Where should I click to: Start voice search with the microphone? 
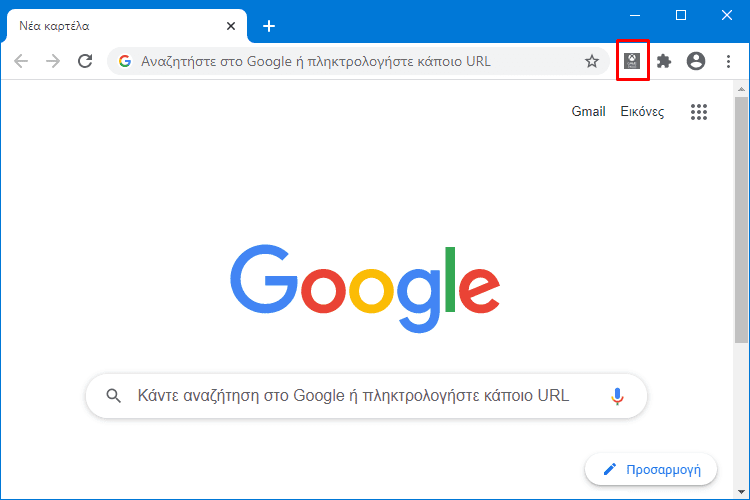[617, 396]
